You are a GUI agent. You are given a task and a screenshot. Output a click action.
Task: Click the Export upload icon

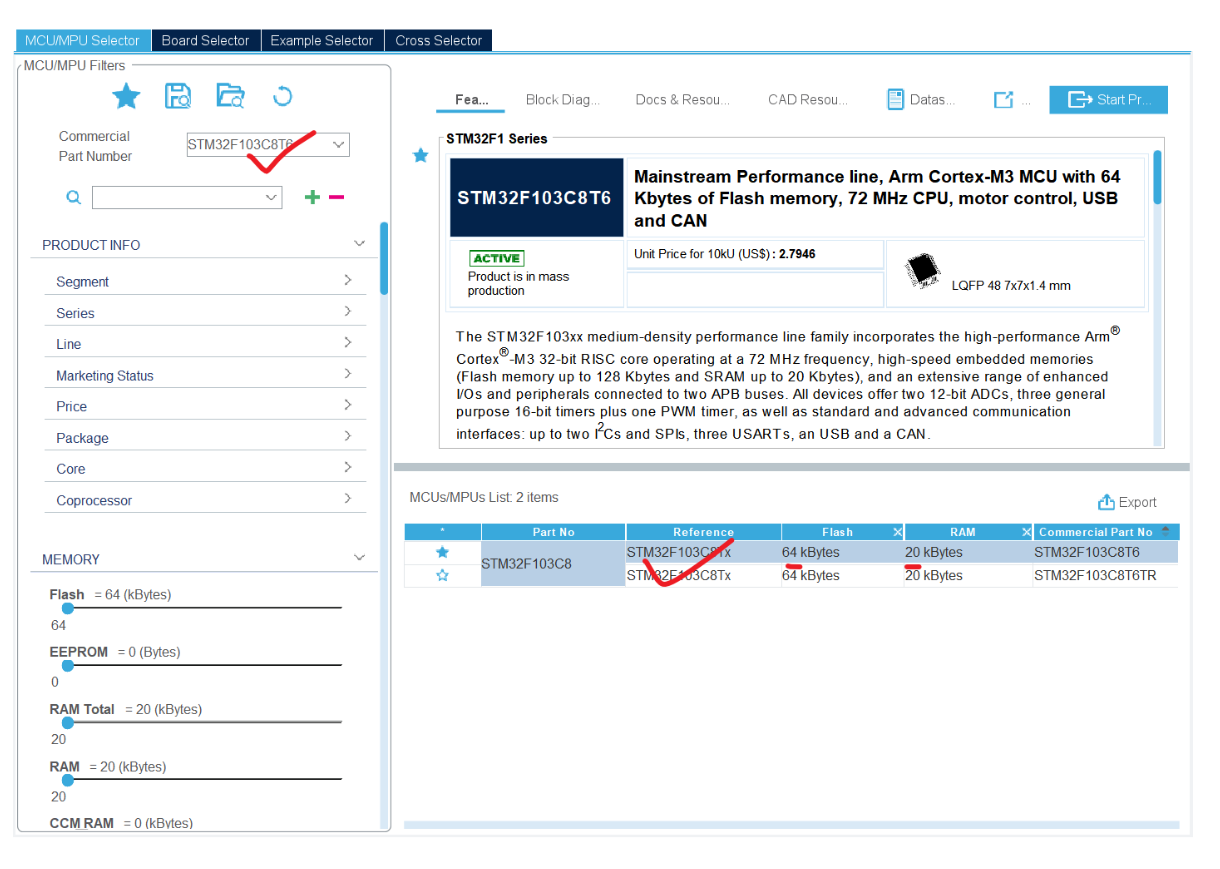point(1106,502)
